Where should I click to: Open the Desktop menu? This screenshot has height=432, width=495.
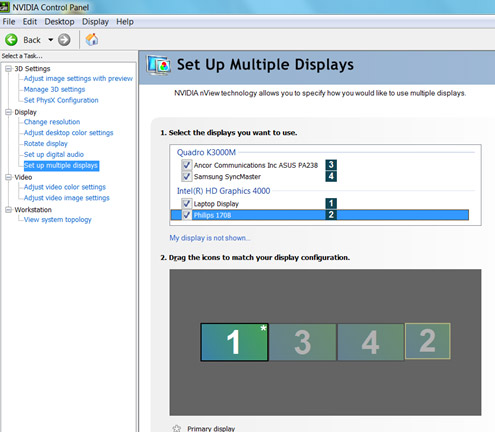[x=59, y=22]
